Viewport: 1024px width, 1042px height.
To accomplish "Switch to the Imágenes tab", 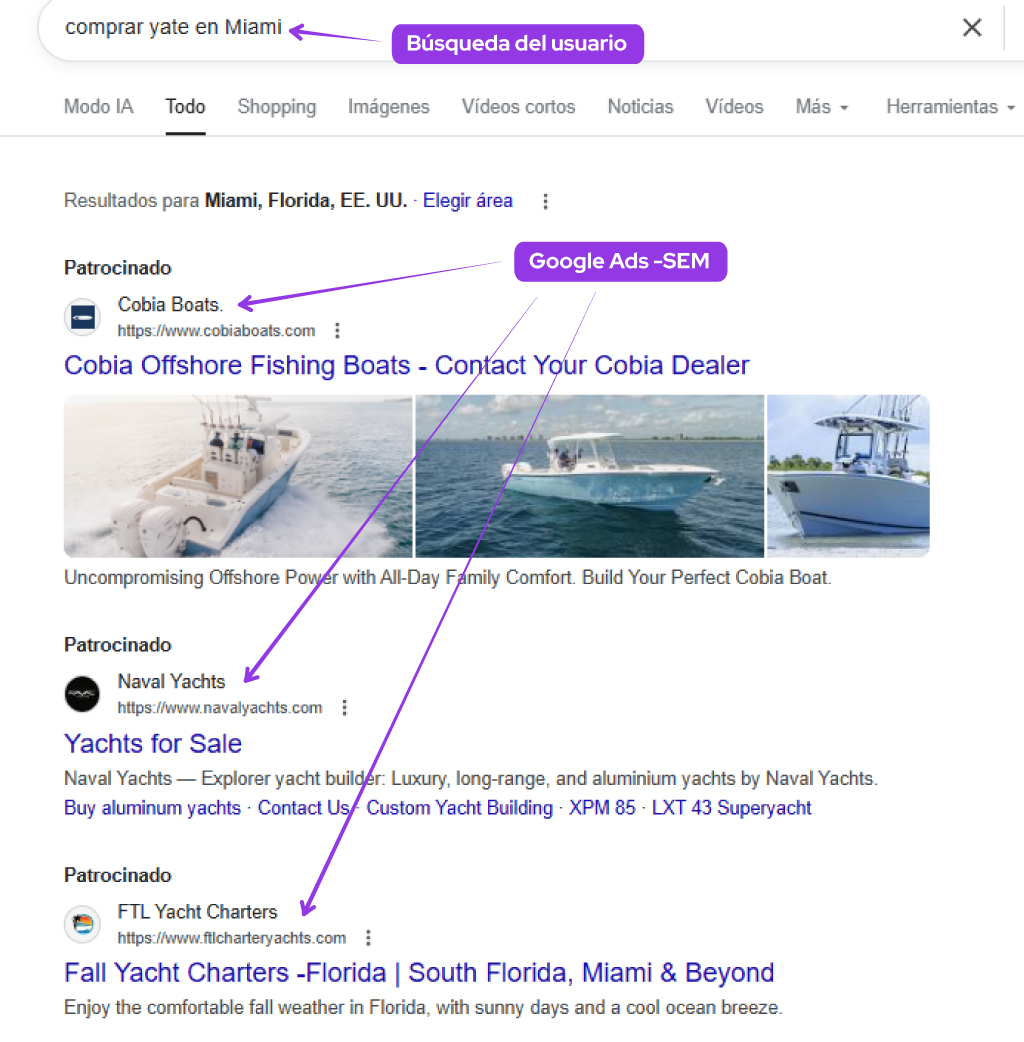I will 388,107.
